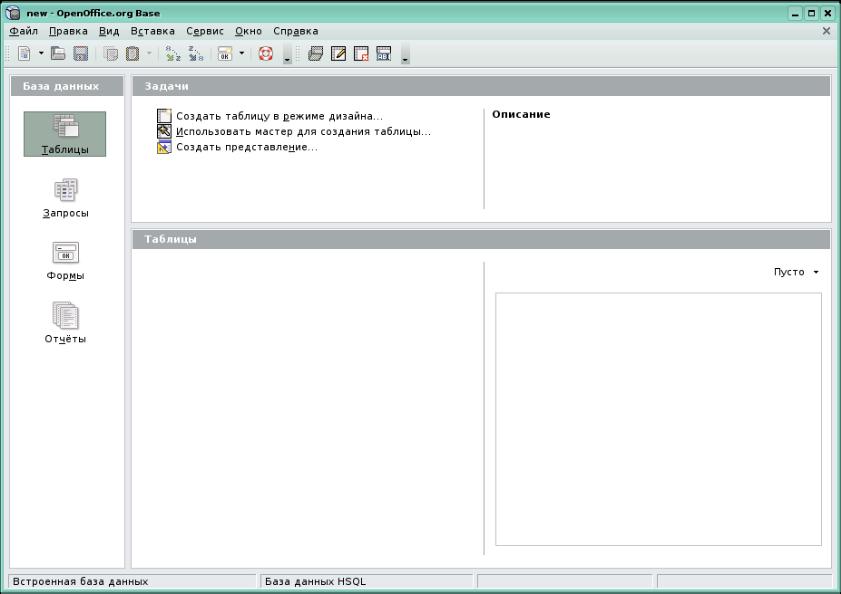Click the Edit table icon
841x594 pixels.
tap(338, 53)
